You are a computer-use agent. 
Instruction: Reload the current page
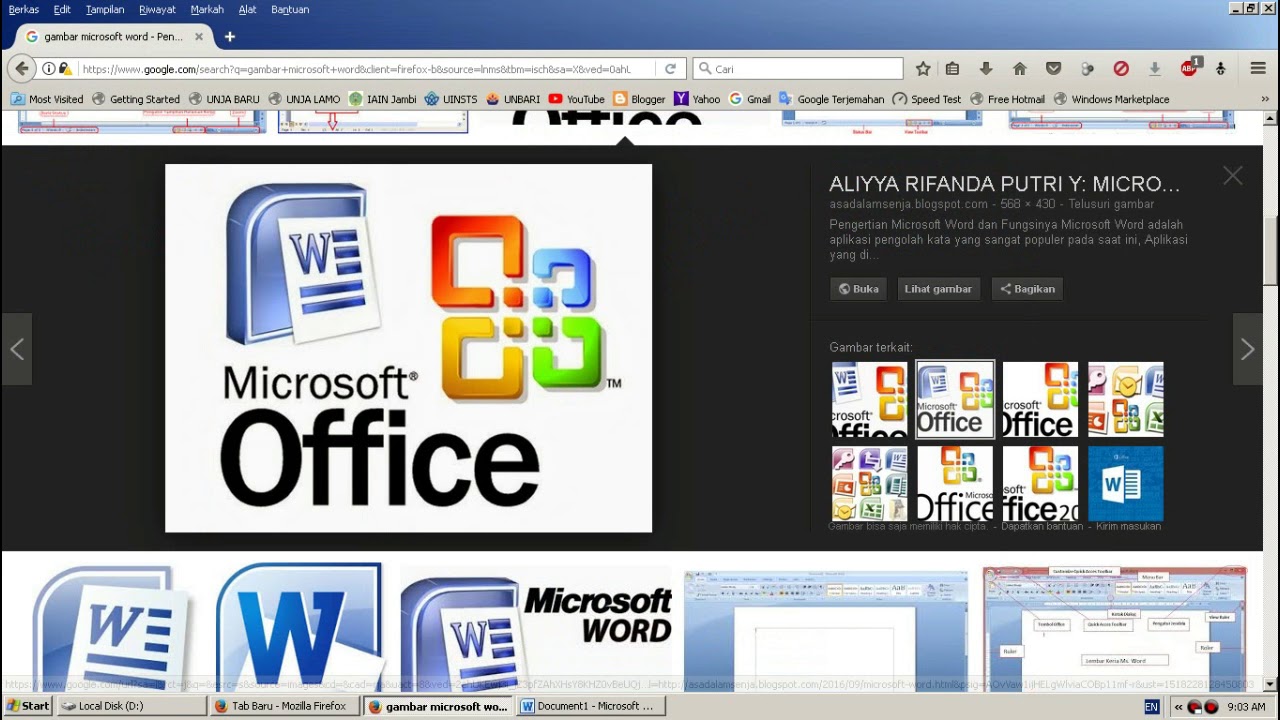[x=670, y=69]
